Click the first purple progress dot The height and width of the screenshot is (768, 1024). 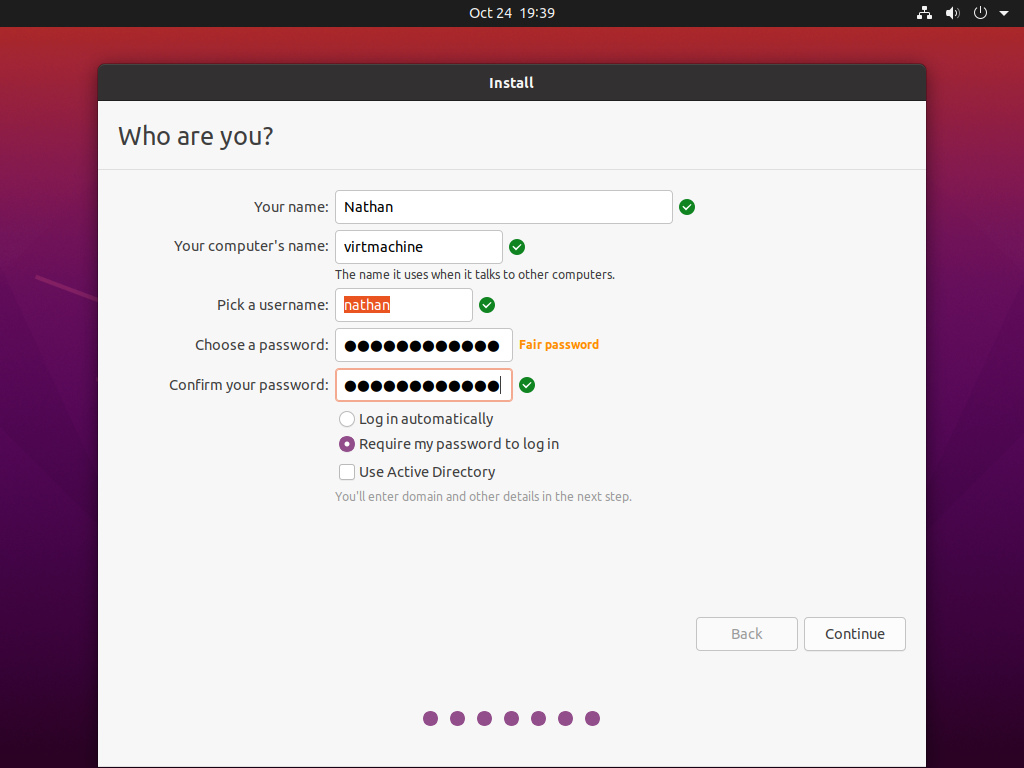430,718
